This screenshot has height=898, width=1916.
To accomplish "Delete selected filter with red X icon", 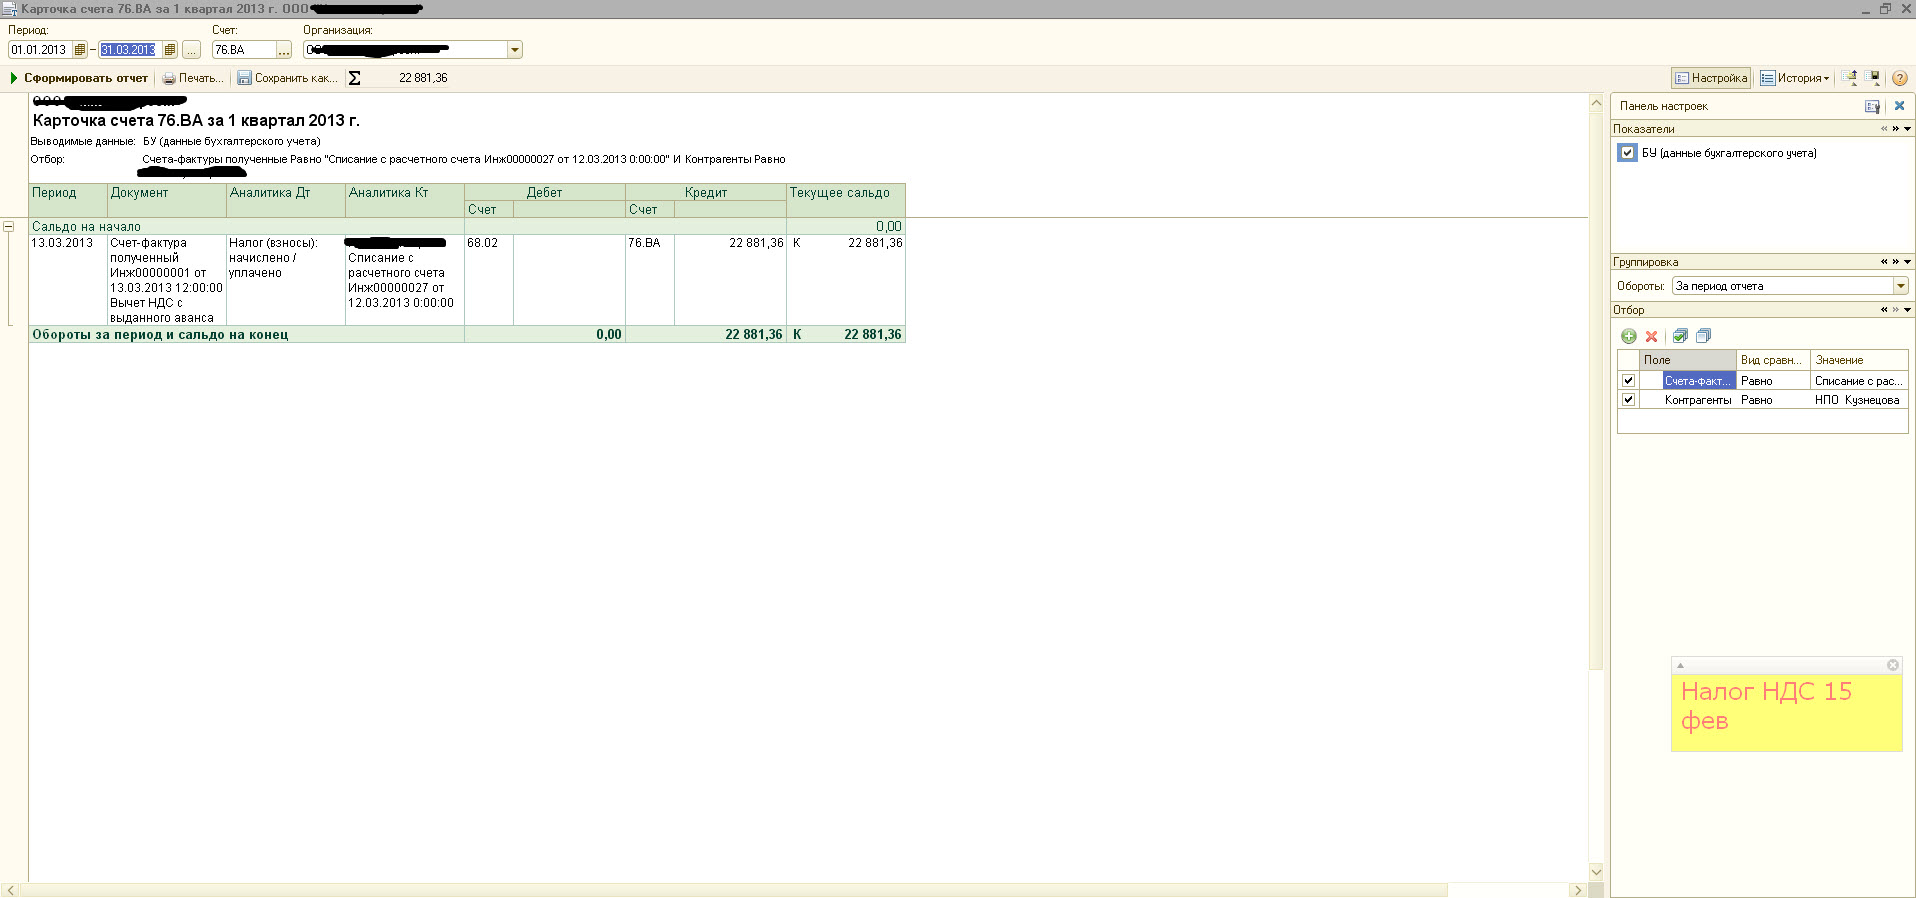I will tap(1651, 336).
